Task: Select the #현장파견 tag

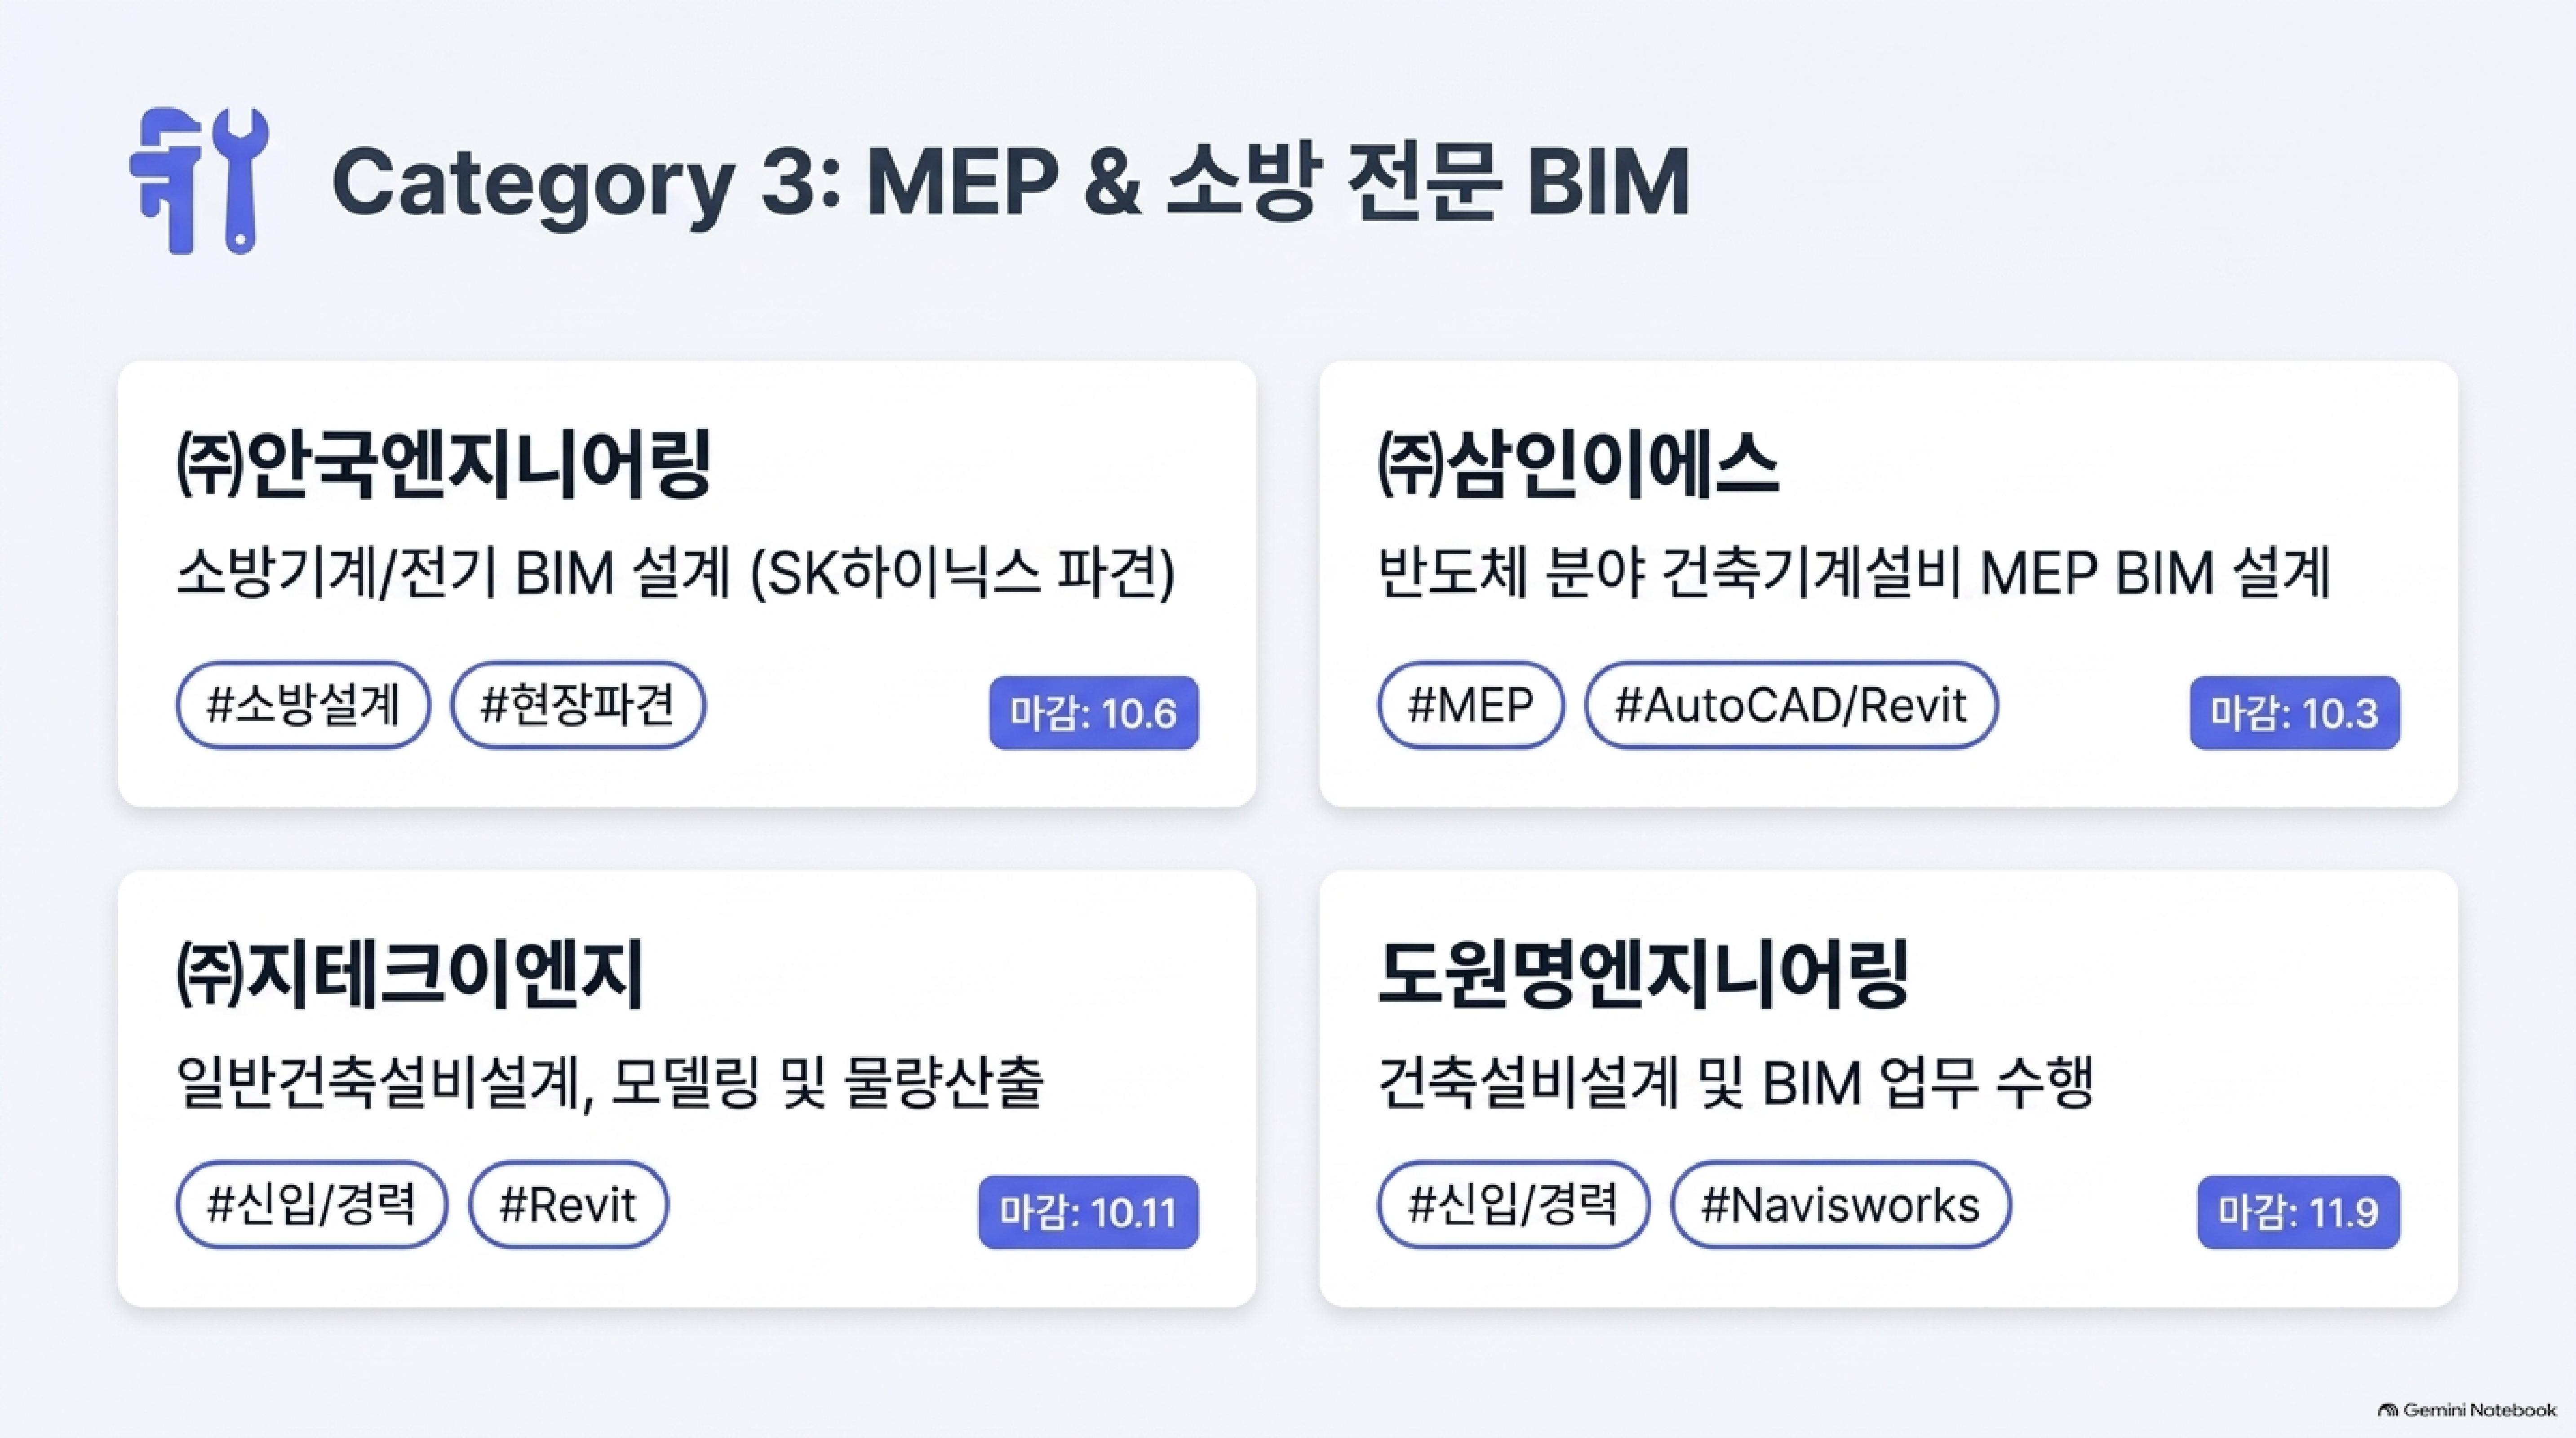Action: (578, 705)
